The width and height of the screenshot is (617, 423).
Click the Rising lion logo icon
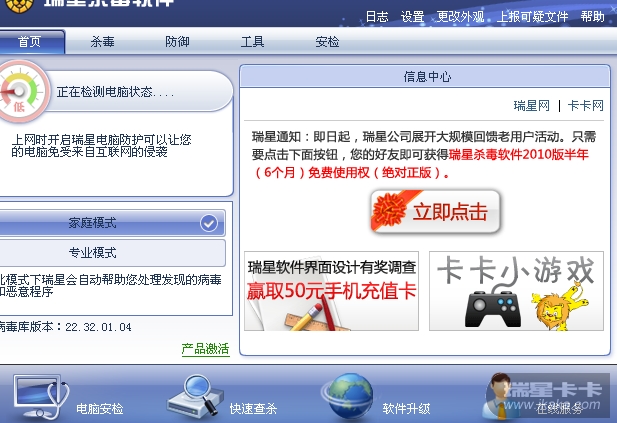[20, 5]
